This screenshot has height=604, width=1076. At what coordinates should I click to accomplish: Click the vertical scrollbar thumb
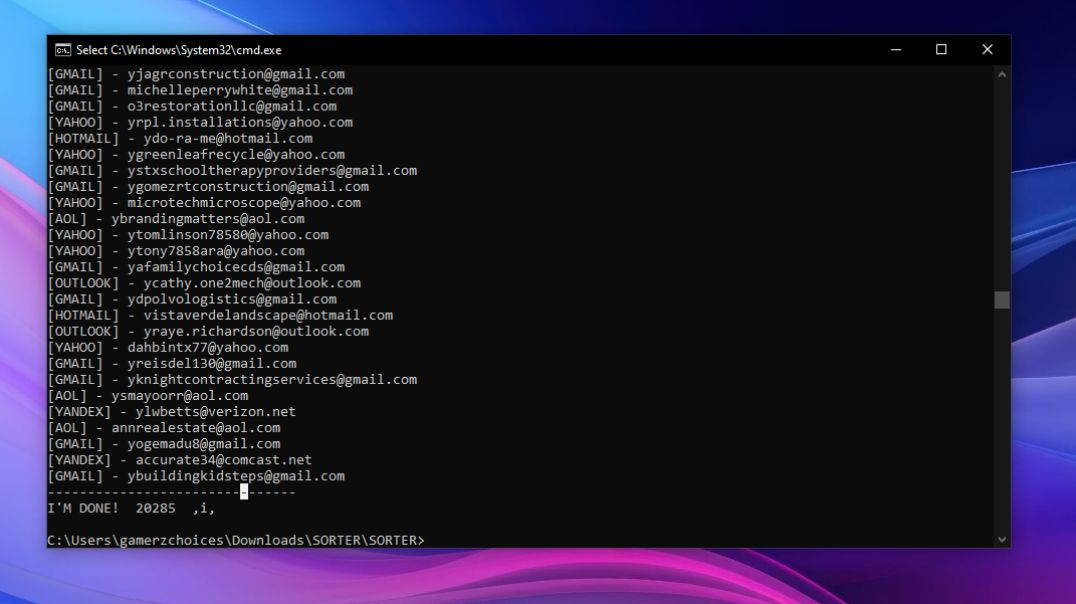[x=1002, y=300]
